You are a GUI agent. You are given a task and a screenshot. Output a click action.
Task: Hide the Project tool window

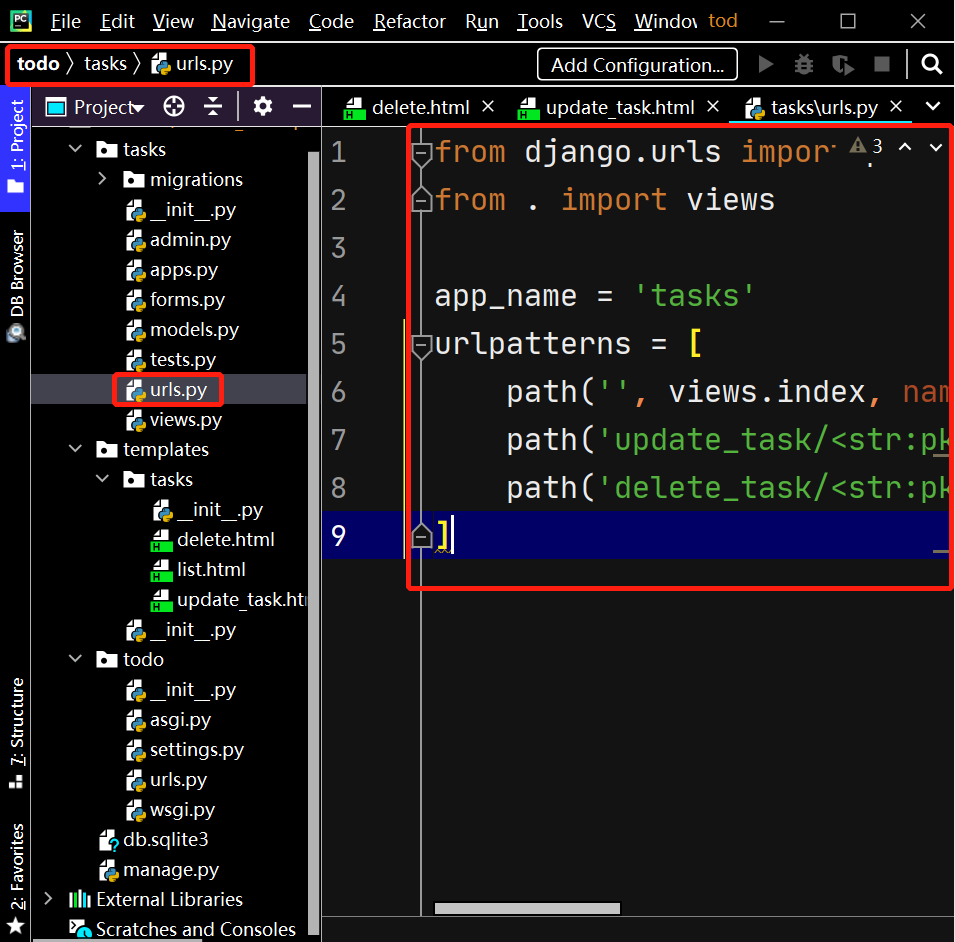pos(301,107)
